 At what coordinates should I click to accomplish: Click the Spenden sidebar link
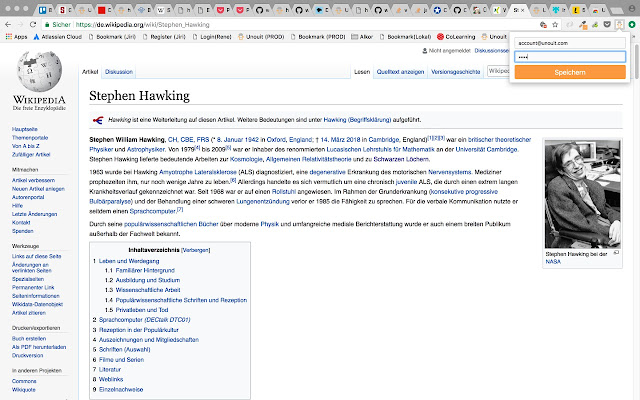(22, 231)
